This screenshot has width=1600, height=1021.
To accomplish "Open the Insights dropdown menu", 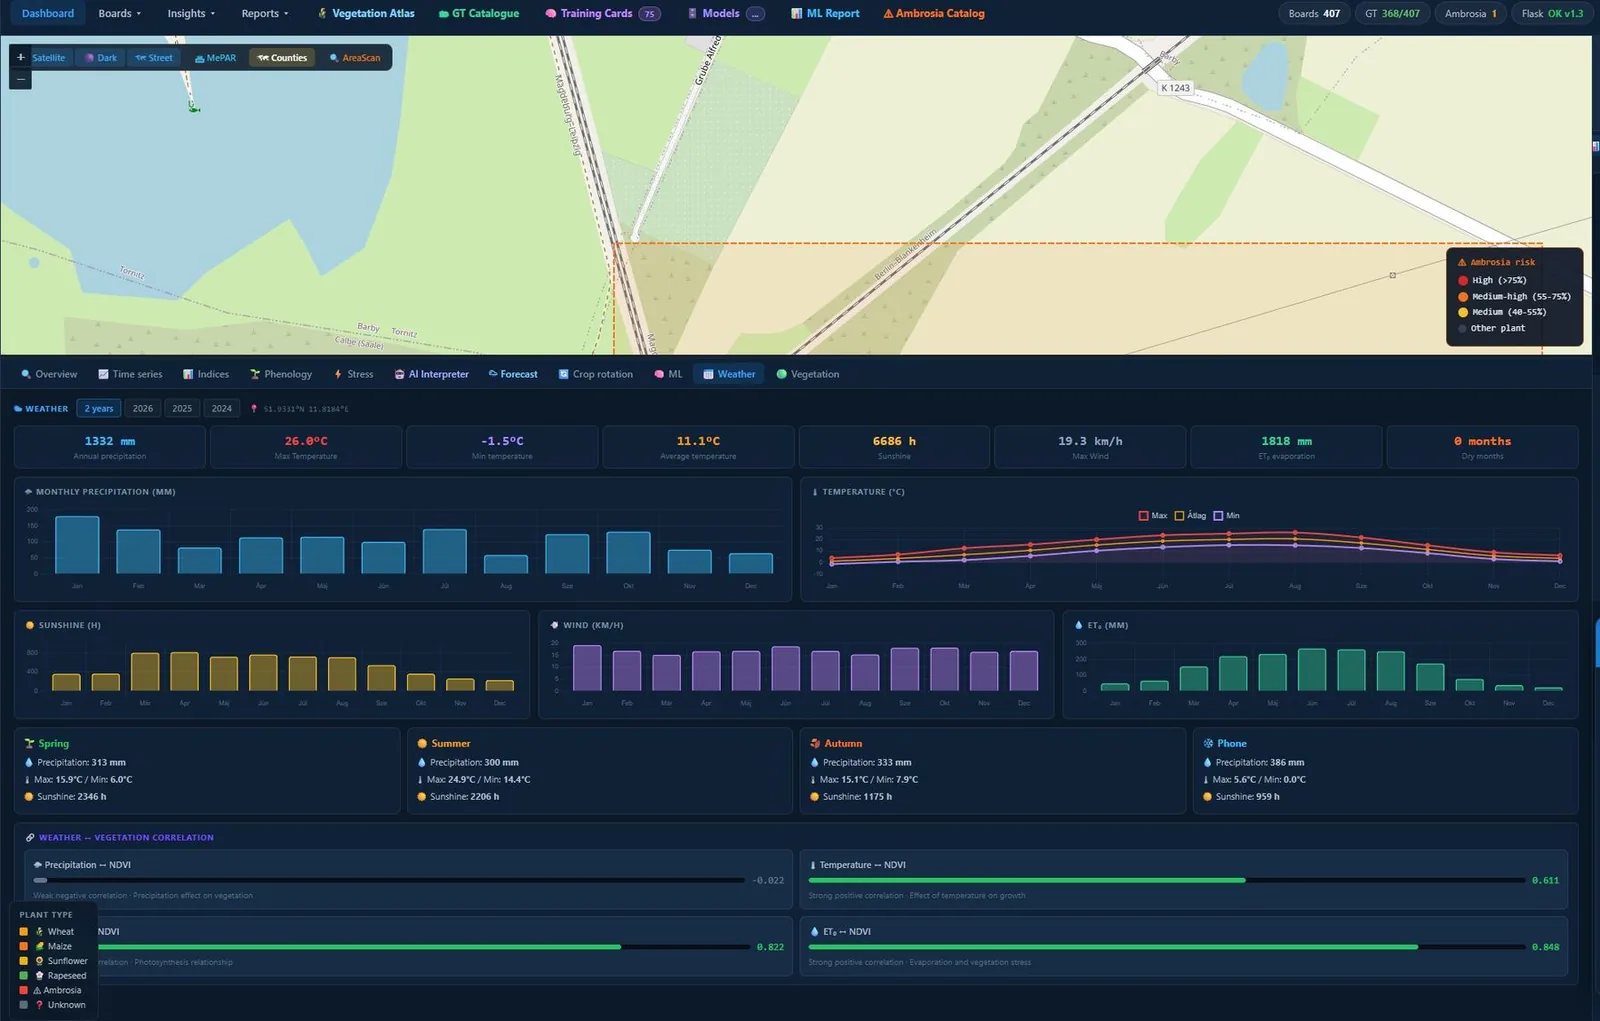I will click(191, 13).
